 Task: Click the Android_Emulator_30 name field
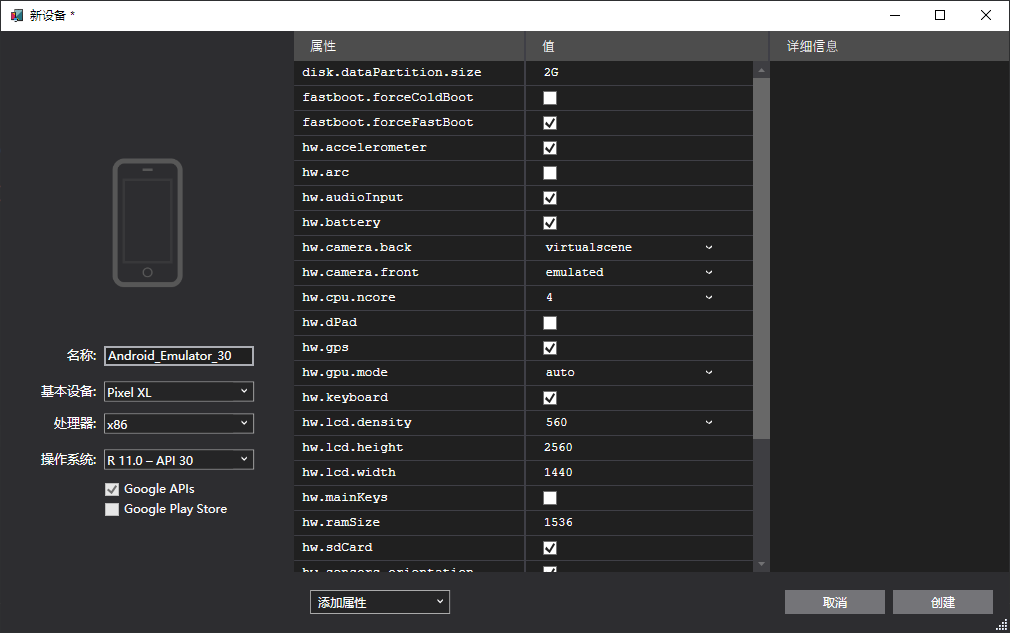tap(178, 355)
